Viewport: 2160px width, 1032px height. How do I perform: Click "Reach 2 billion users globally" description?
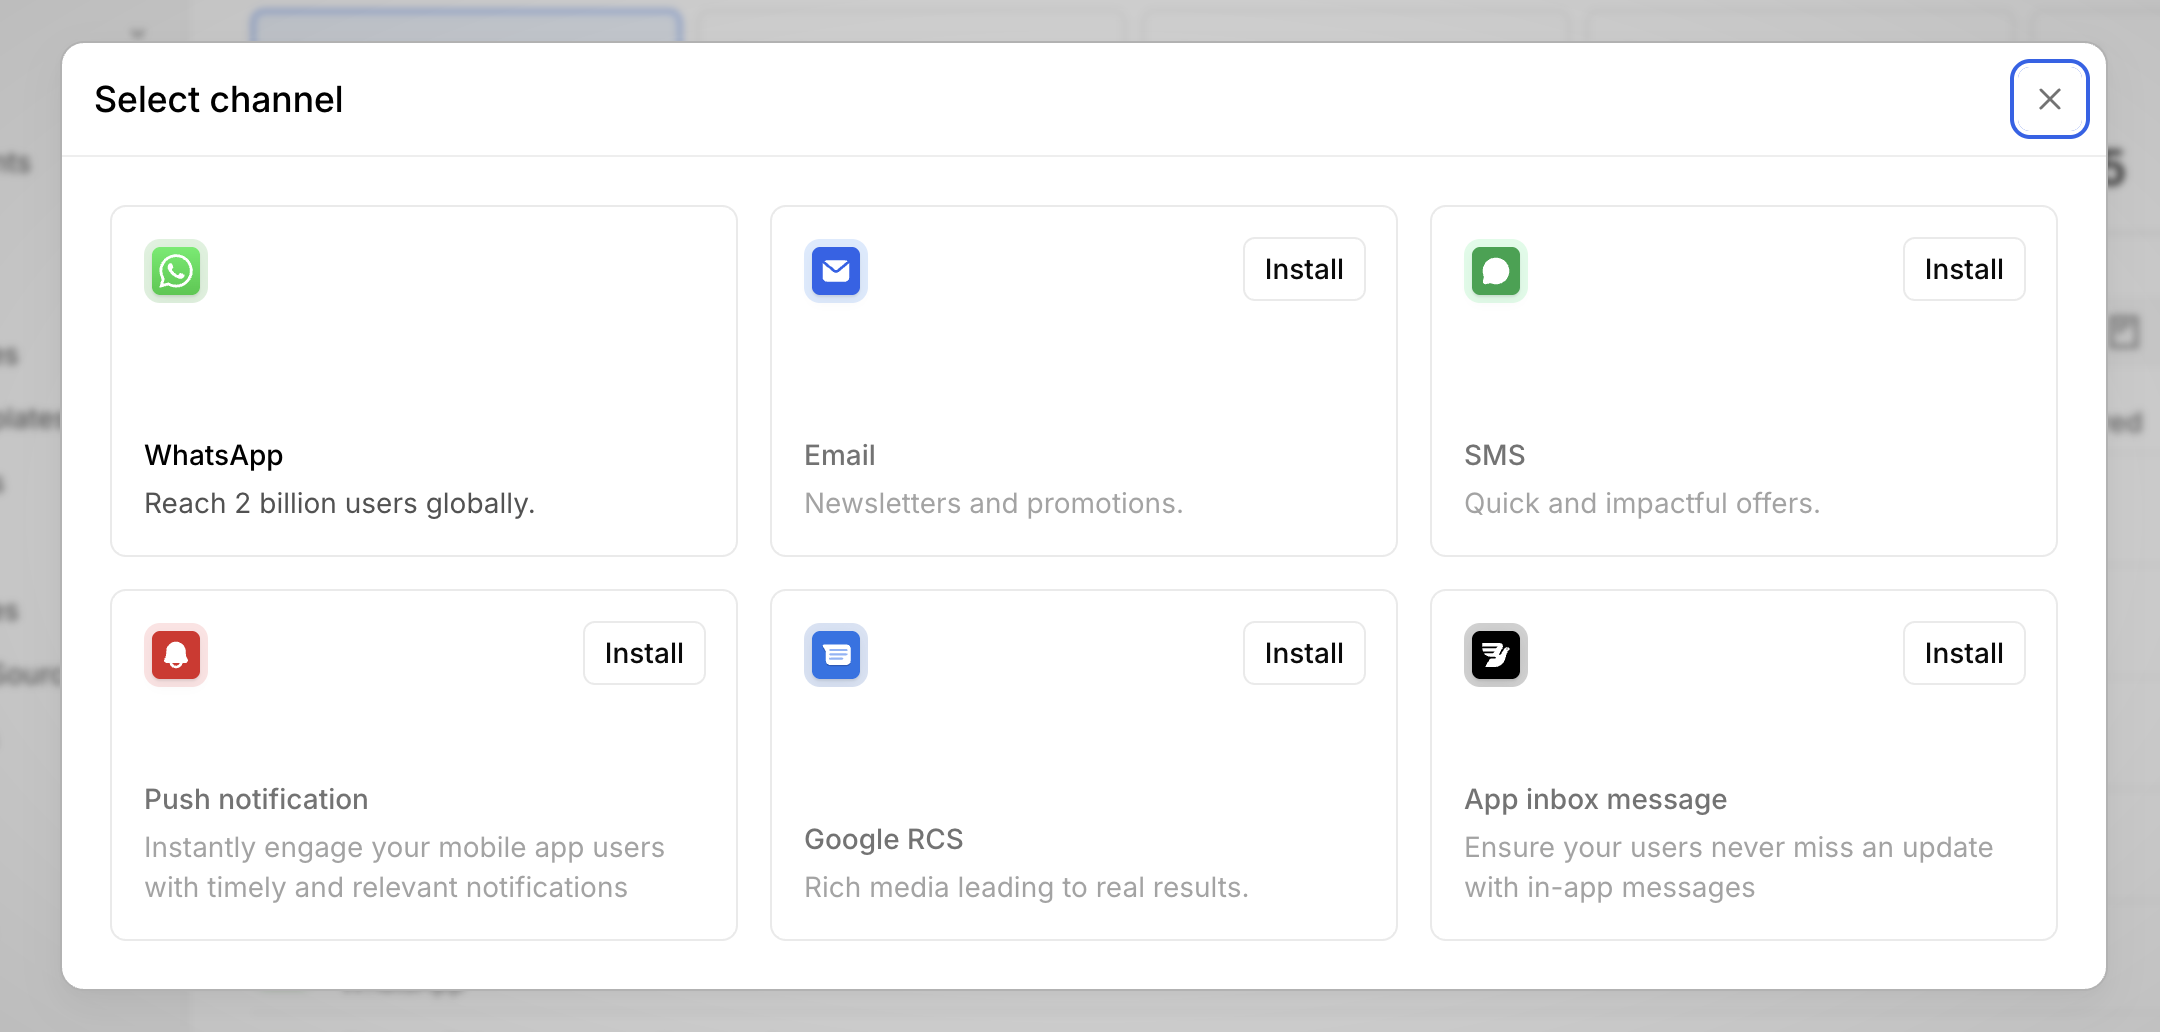tap(340, 503)
